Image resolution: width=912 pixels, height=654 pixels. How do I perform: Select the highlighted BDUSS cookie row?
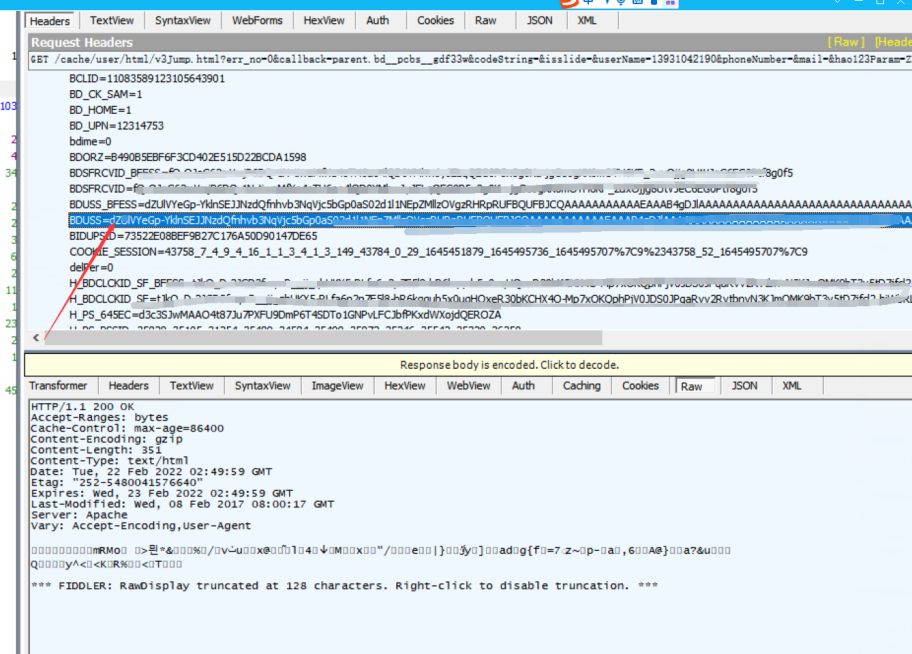(490, 221)
